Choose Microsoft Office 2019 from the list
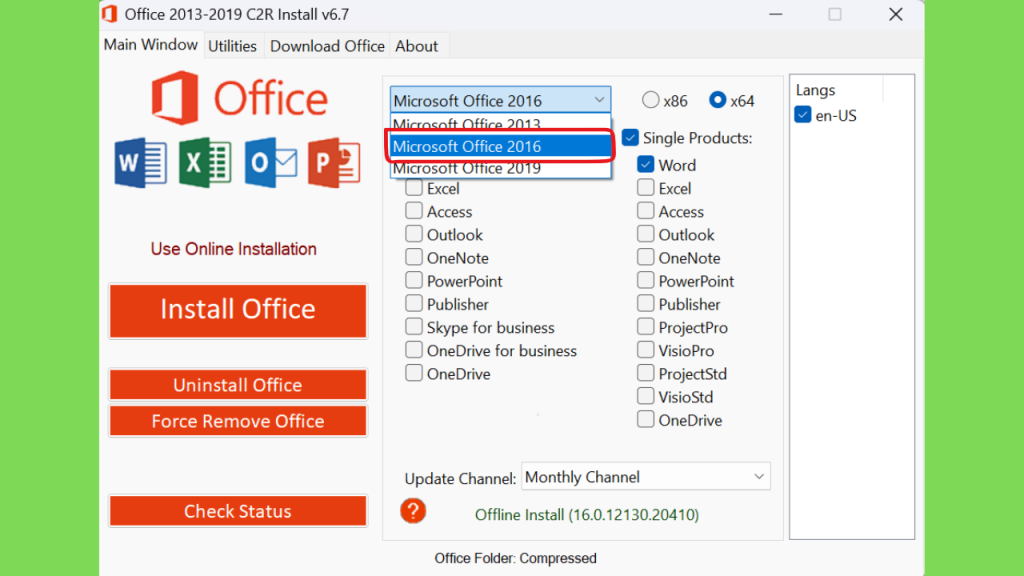The height and width of the screenshot is (576, 1024). pyautogui.click(x=500, y=168)
